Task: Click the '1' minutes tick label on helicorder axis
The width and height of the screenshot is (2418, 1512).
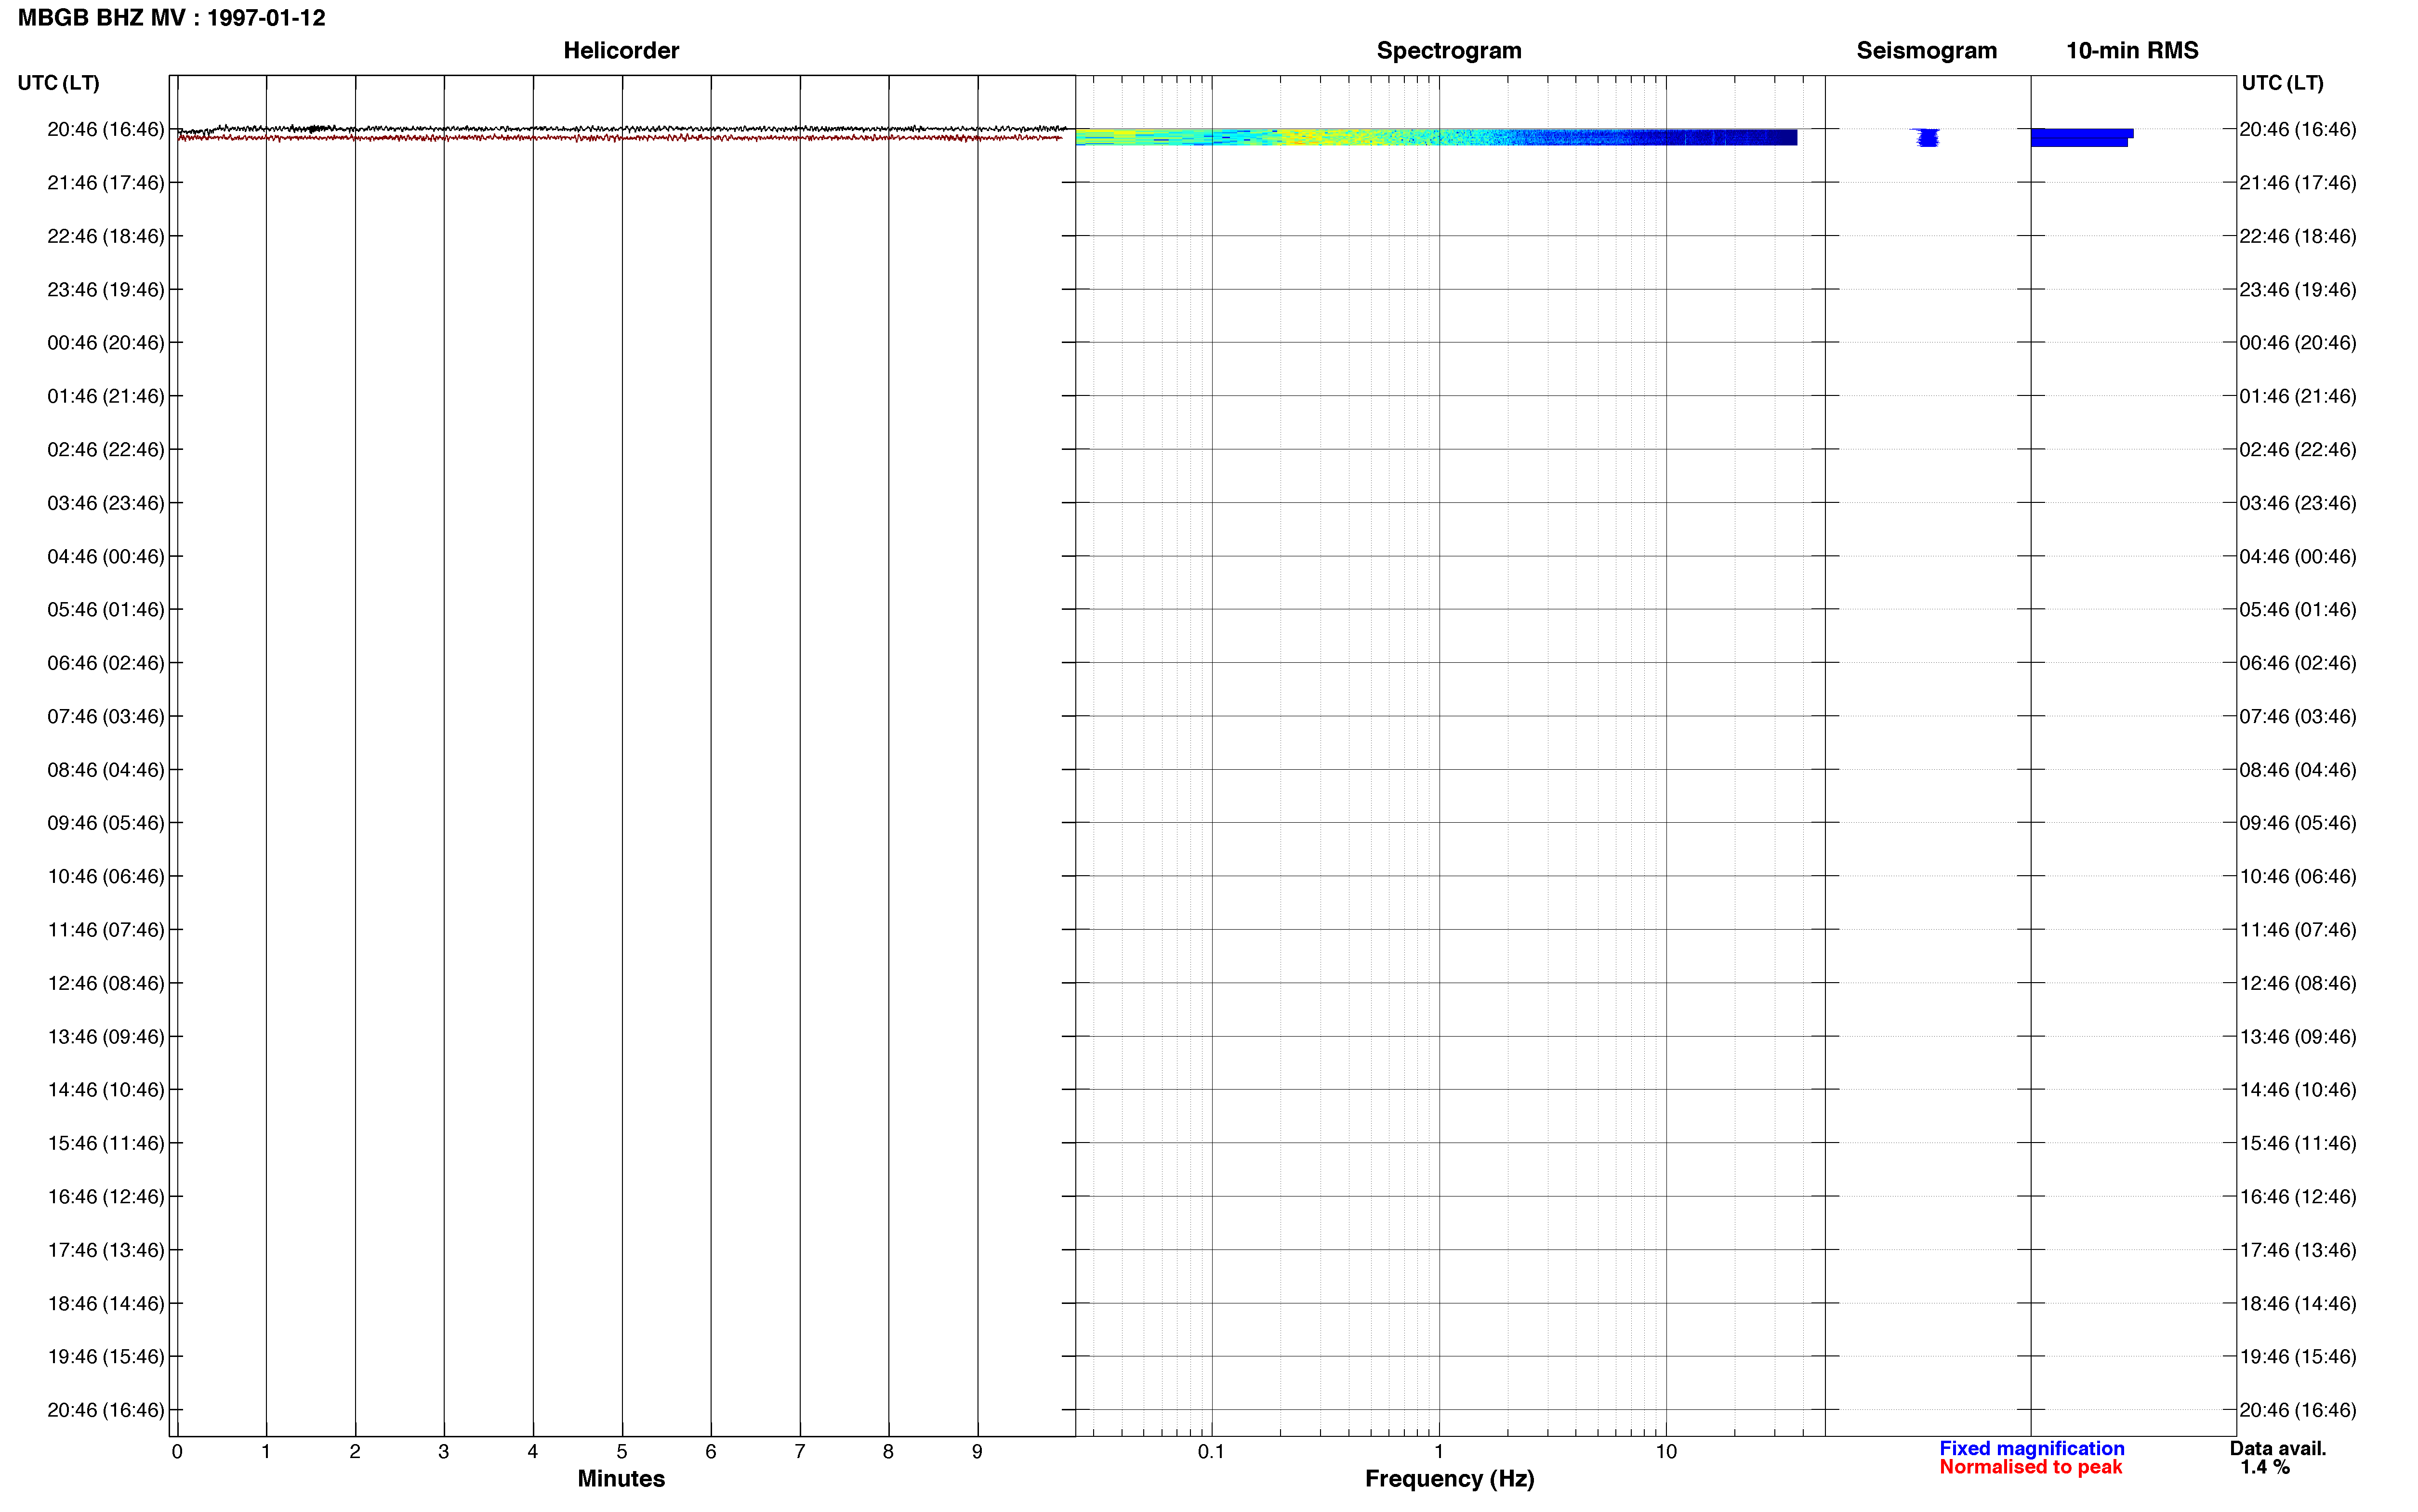Action: coord(266,1452)
